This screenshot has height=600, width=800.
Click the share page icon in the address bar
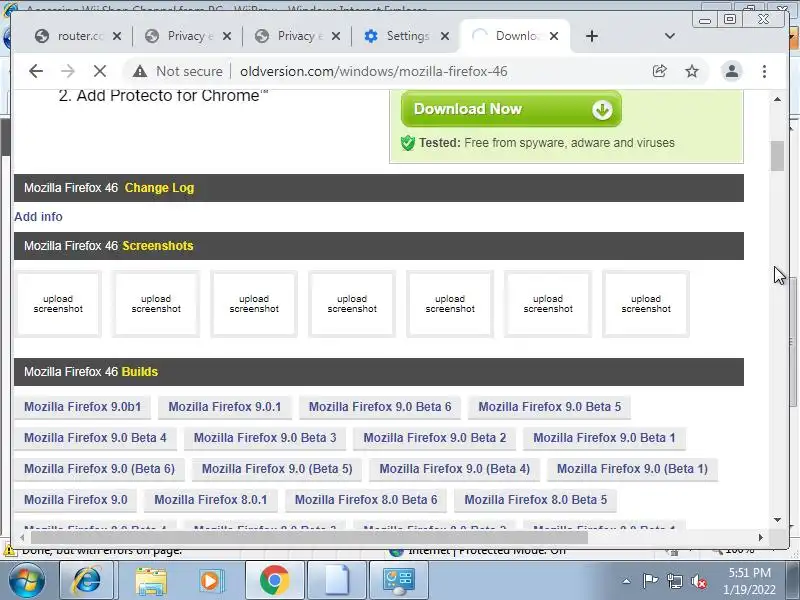pyautogui.click(x=660, y=71)
